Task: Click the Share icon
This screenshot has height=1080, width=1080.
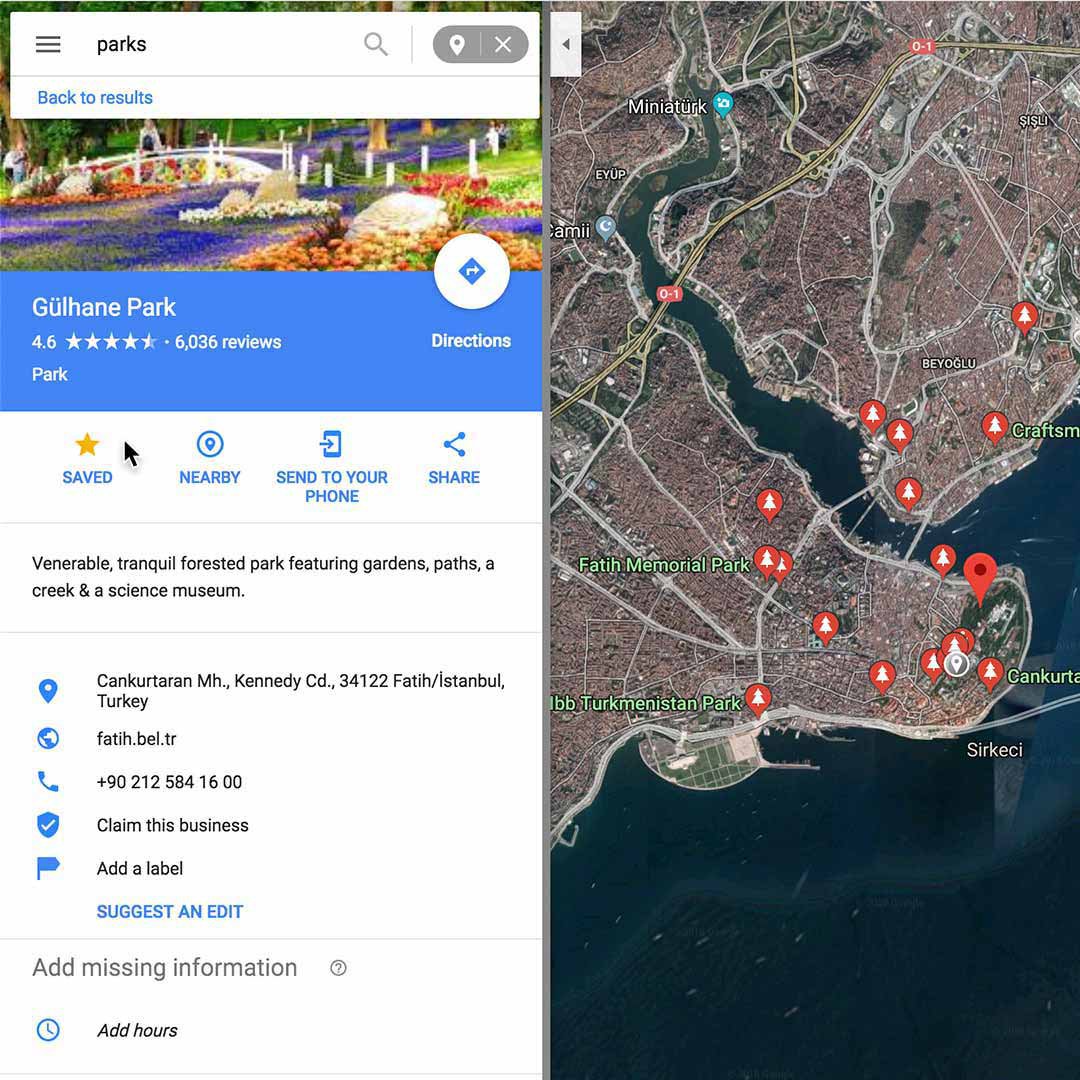Action: point(455,445)
